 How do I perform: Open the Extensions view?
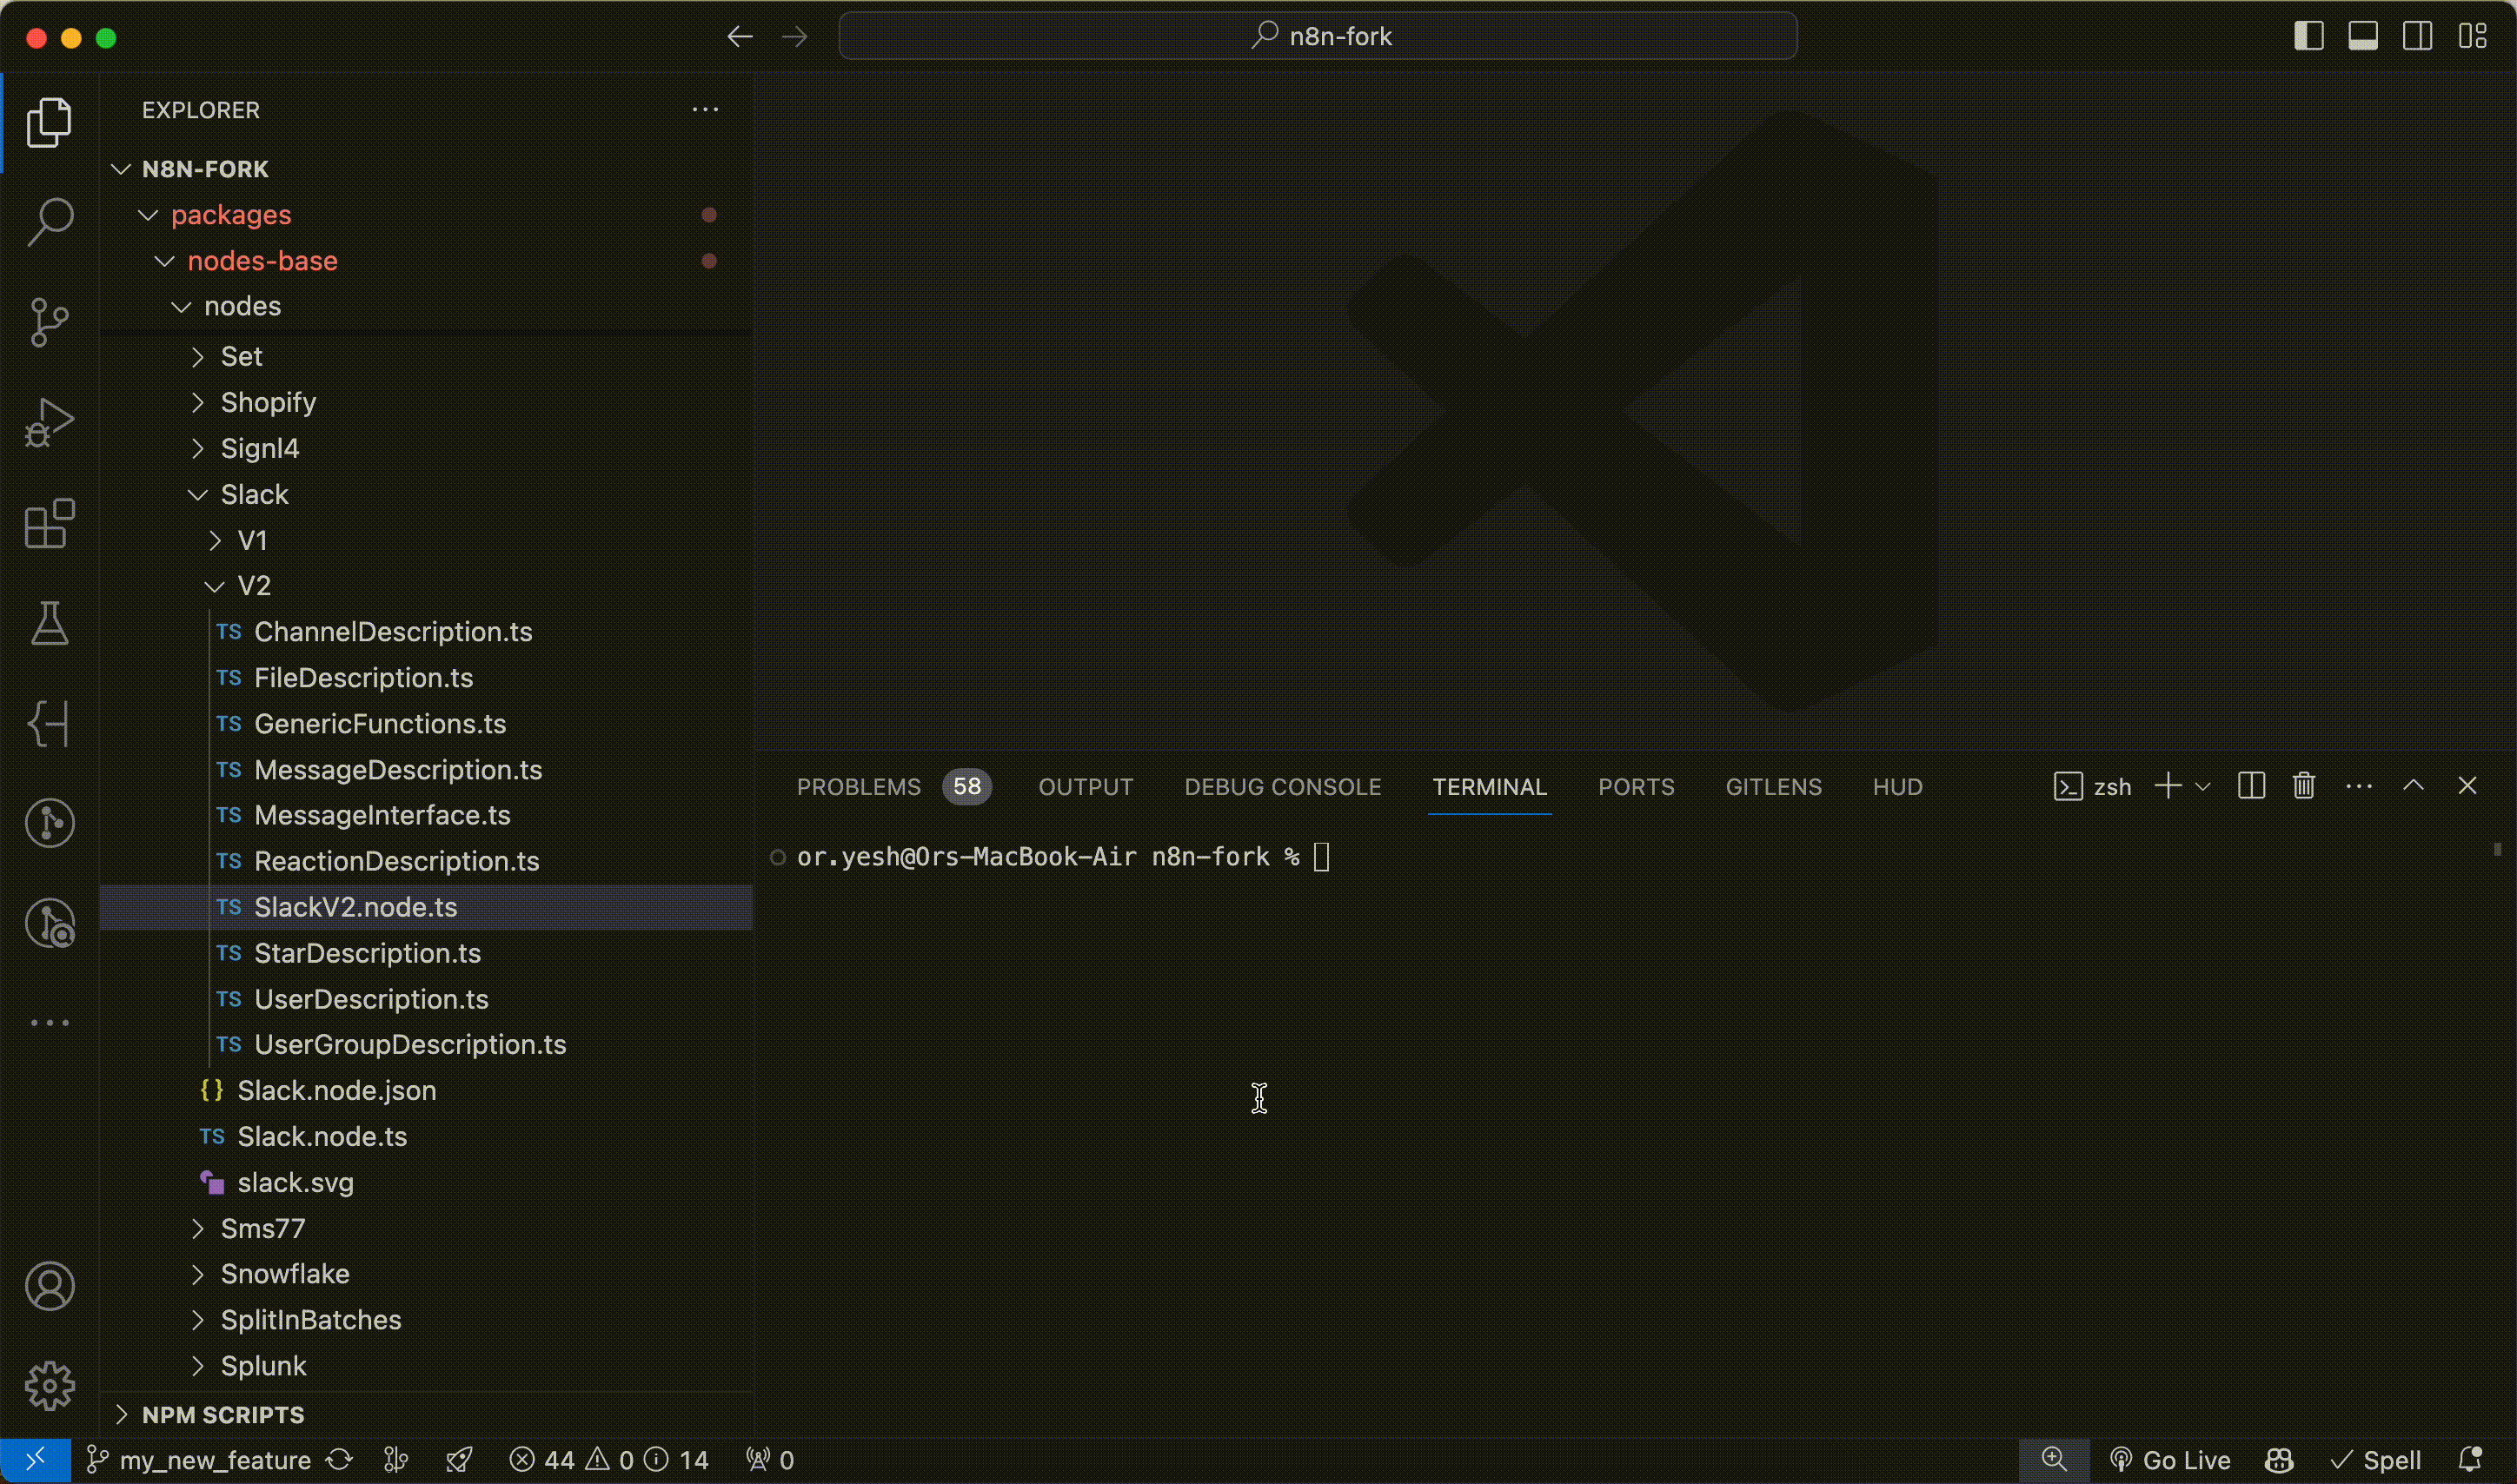(x=49, y=523)
